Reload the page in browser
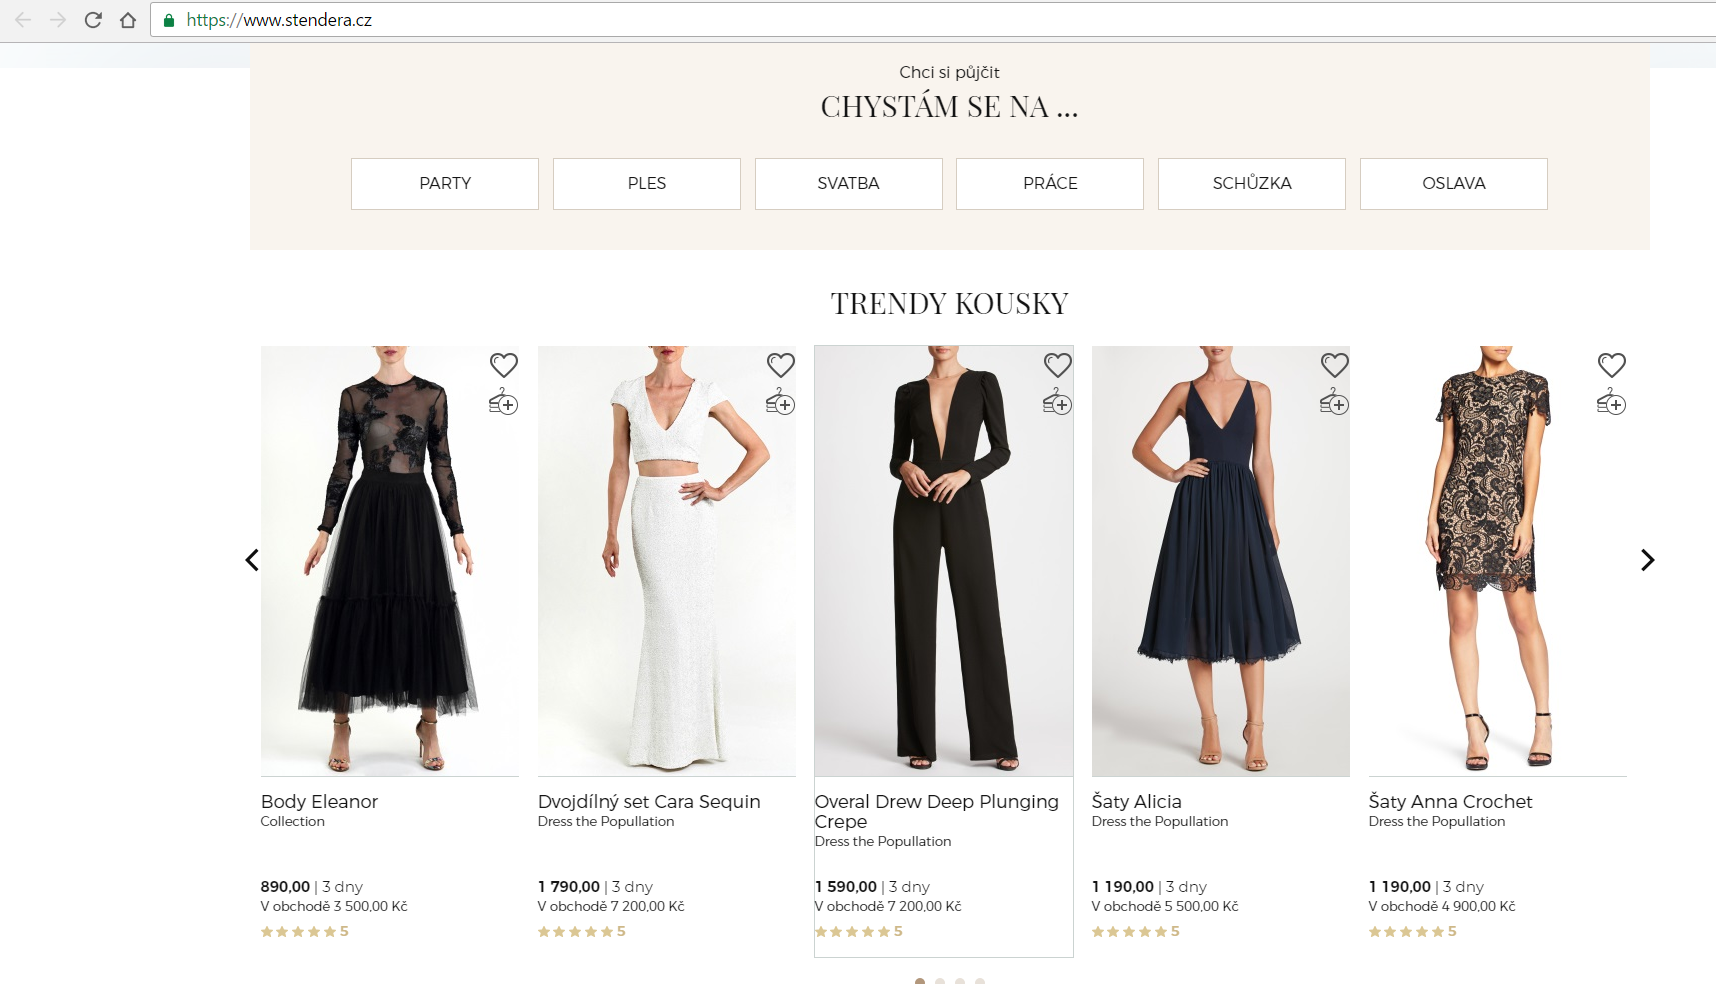This screenshot has height=984, width=1716. coord(93,20)
